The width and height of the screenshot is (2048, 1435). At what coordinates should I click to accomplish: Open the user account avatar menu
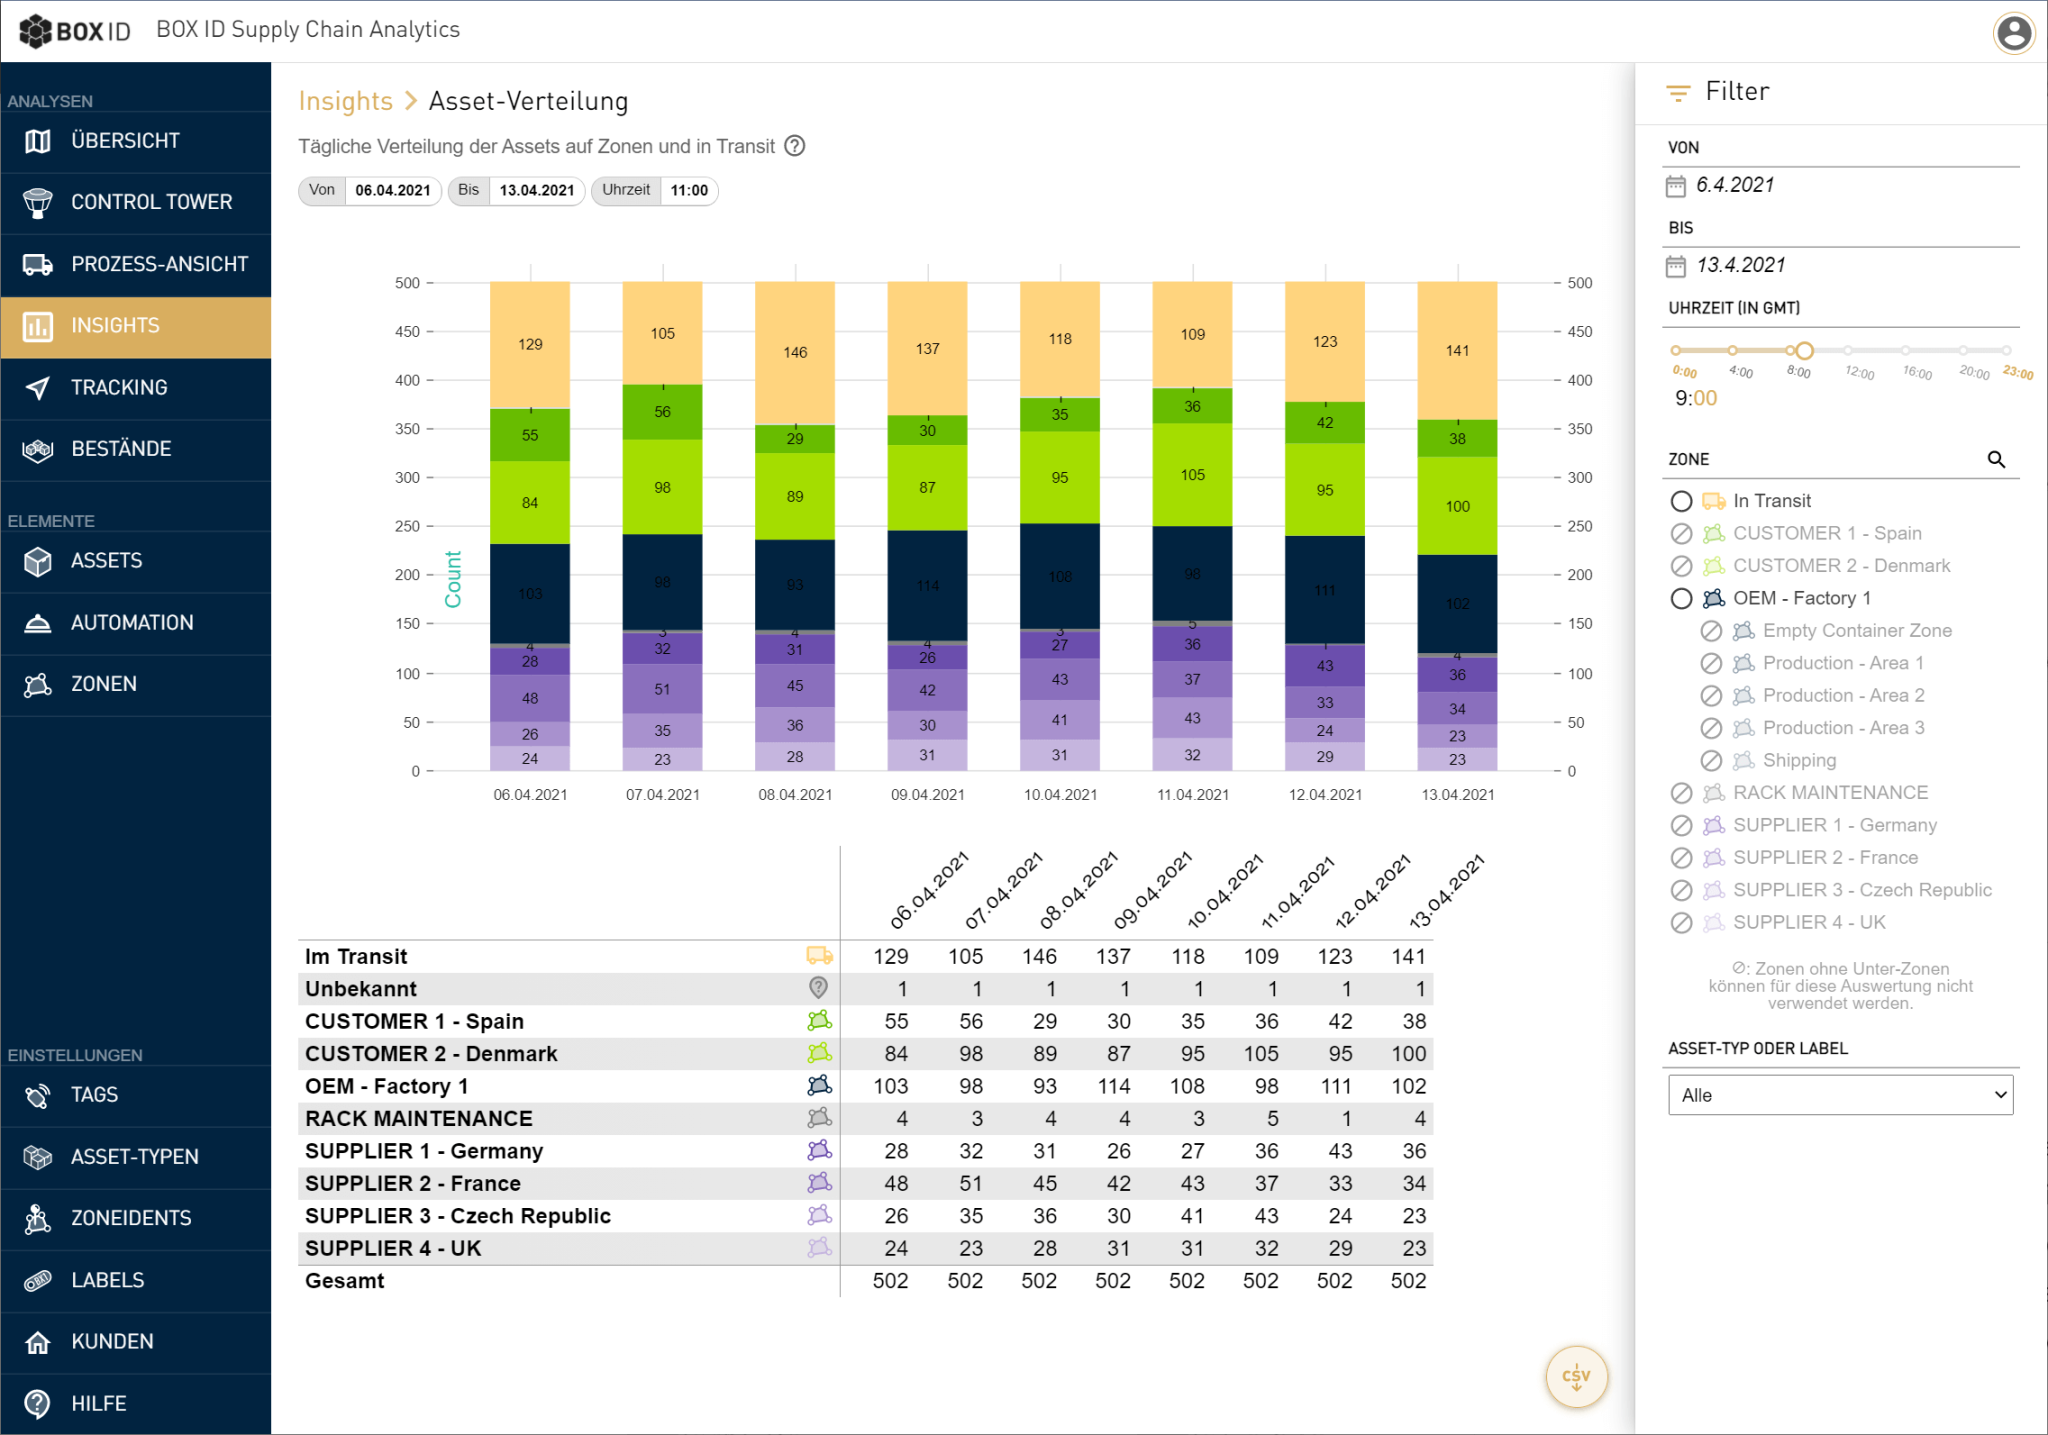point(2013,33)
